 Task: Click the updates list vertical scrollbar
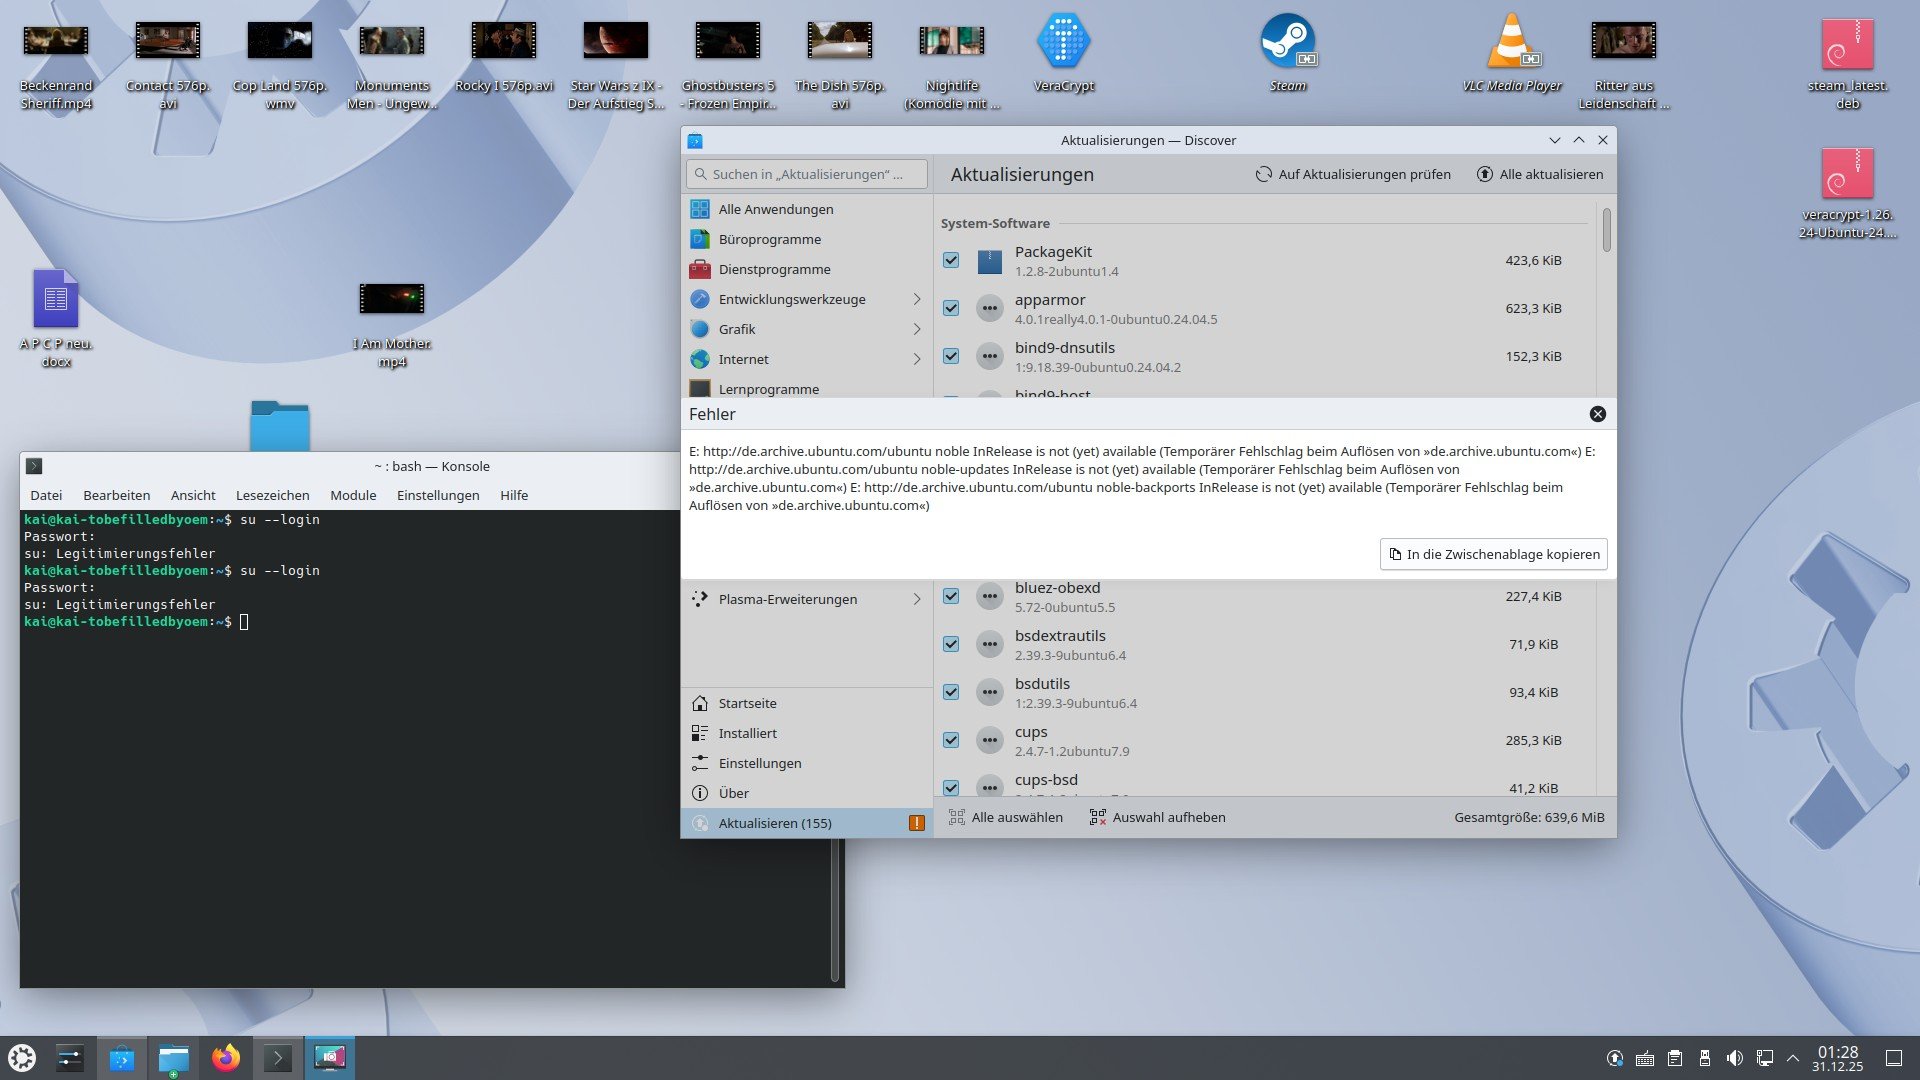[x=1606, y=231]
